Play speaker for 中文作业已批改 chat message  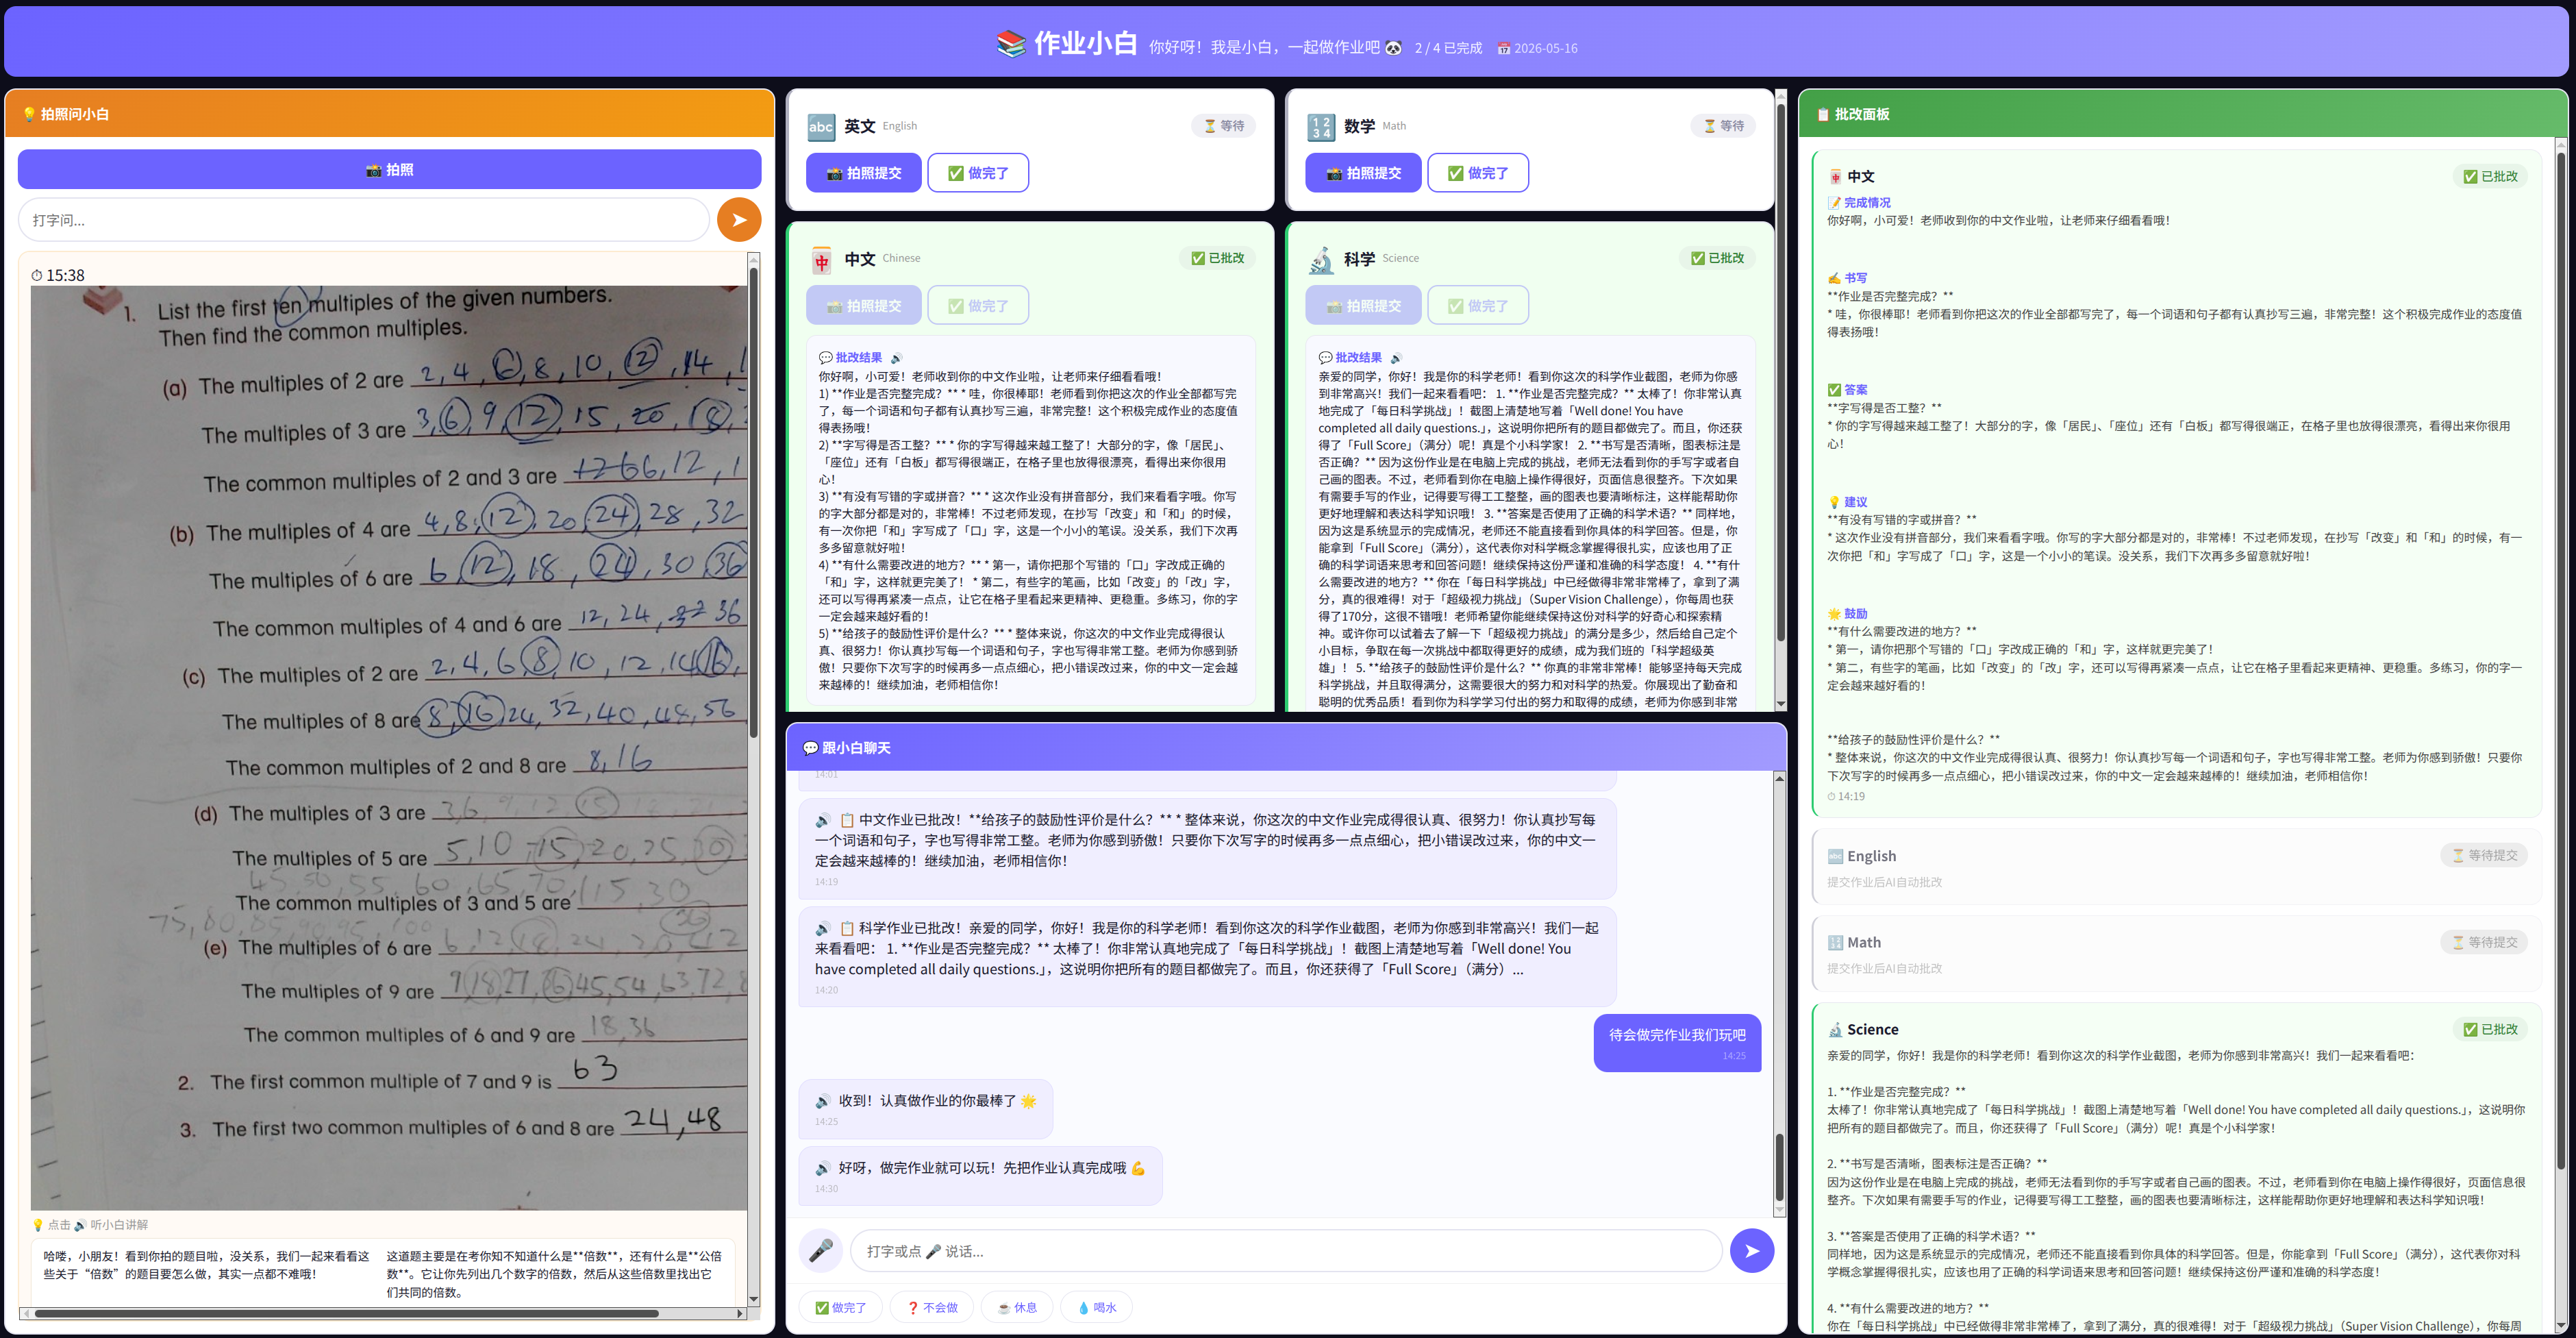(x=823, y=820)
